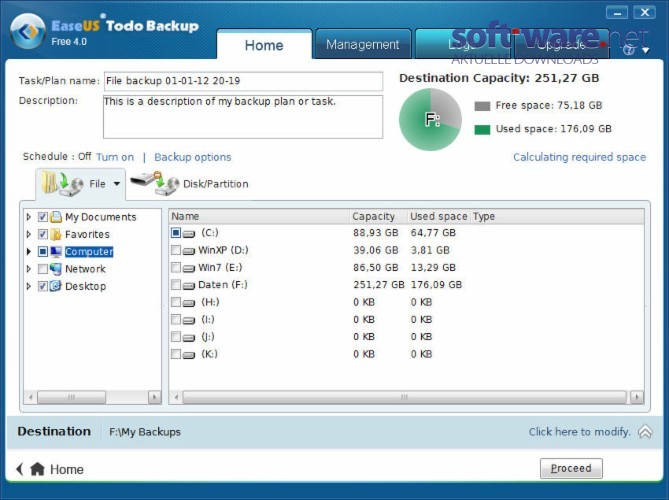Image resolution: width=669 pixels, height=500 pixels.
Task: Click the Description text area
Action: tap(243, 117)
